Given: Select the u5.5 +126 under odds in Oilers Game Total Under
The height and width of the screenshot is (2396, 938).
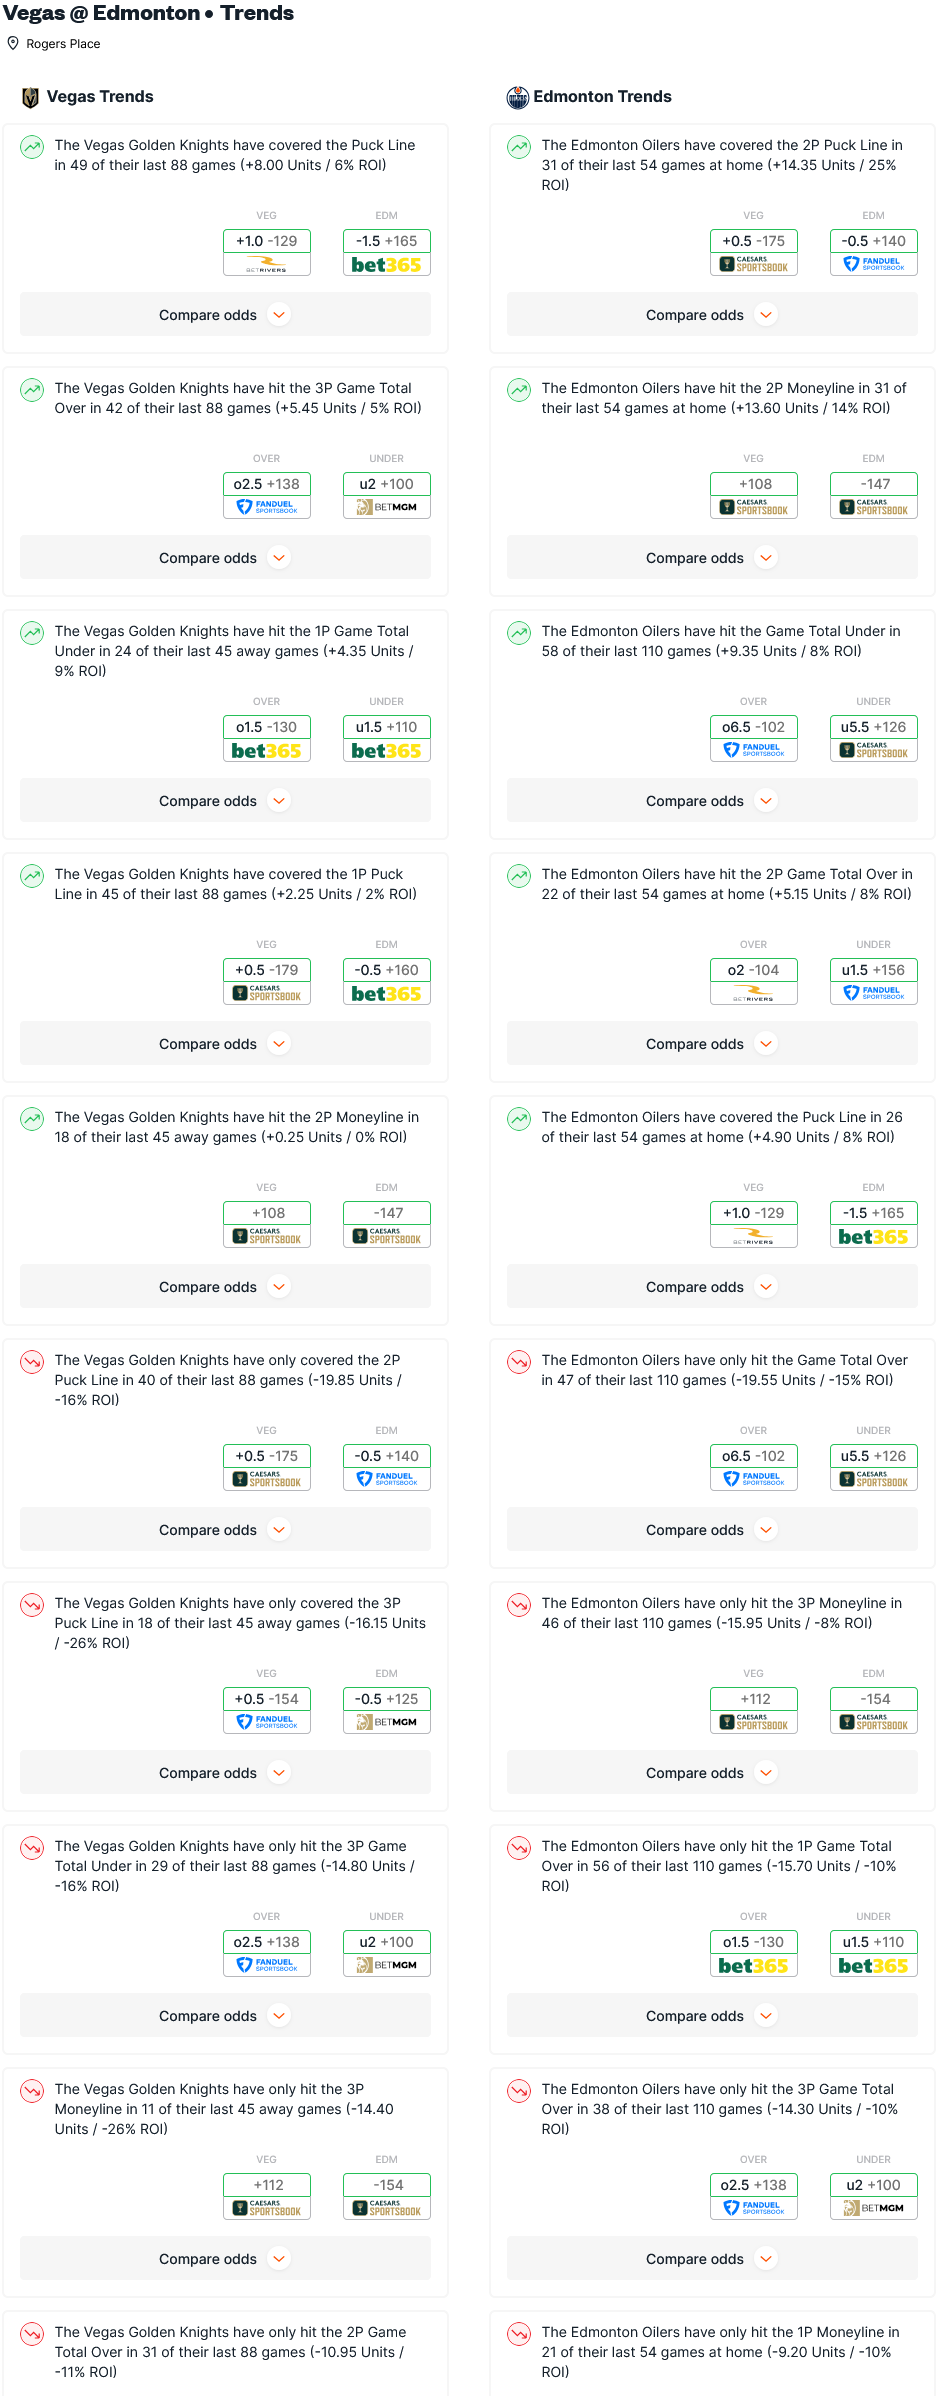Looking at the screenshot, I should 873,727.
